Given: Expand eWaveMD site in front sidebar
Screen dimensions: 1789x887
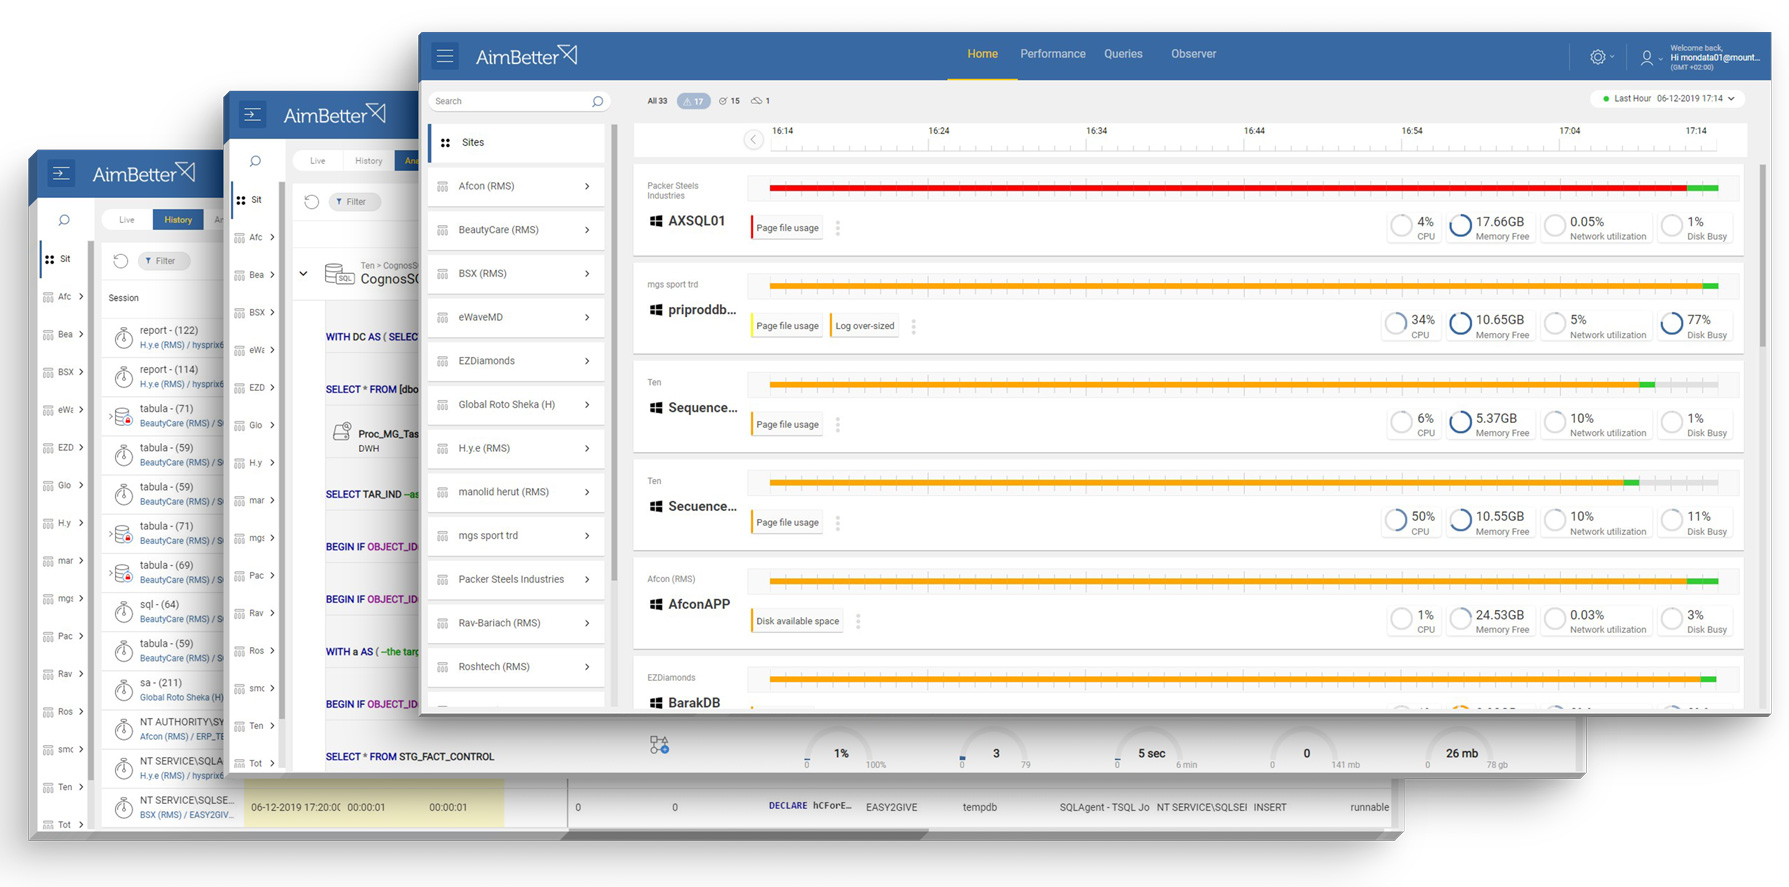Looking at the screenshot, I should (587, 318).
